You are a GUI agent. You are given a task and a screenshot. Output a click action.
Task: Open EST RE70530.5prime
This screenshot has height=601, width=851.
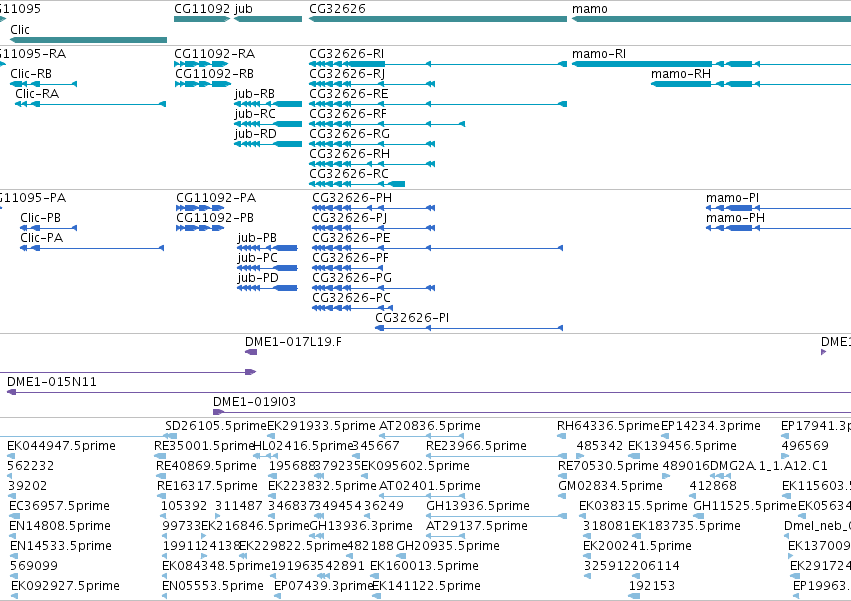coord(562,476)
